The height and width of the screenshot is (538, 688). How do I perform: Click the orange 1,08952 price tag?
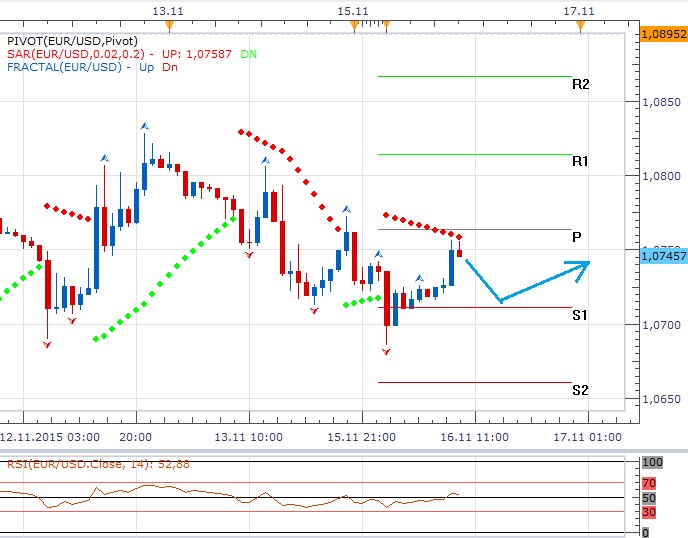point(661,33)
